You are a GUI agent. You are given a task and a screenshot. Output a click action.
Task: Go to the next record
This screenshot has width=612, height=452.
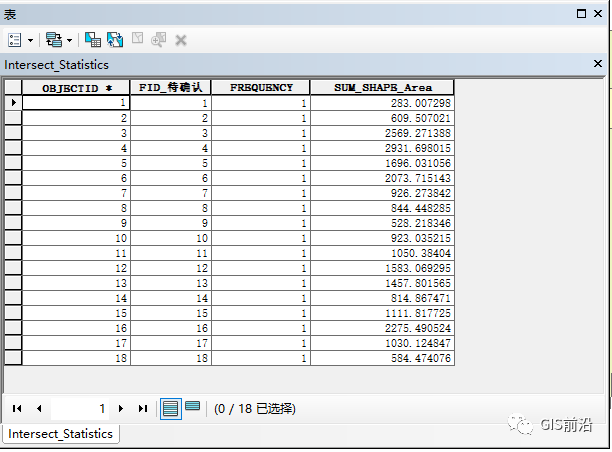click(121, 408)
